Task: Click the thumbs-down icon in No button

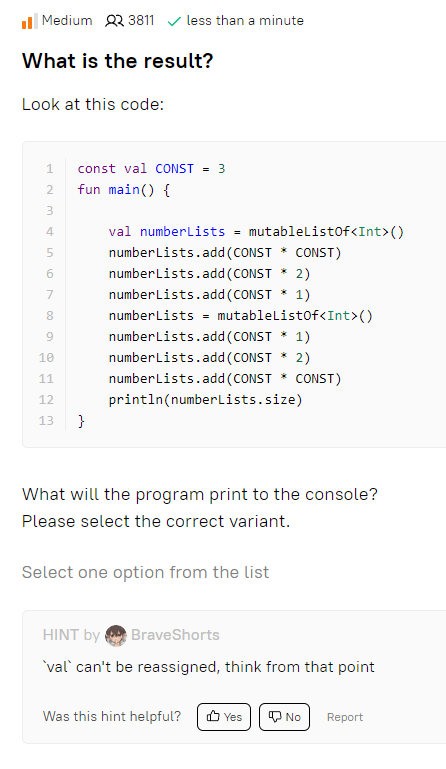Action: [x=275, y=717]
